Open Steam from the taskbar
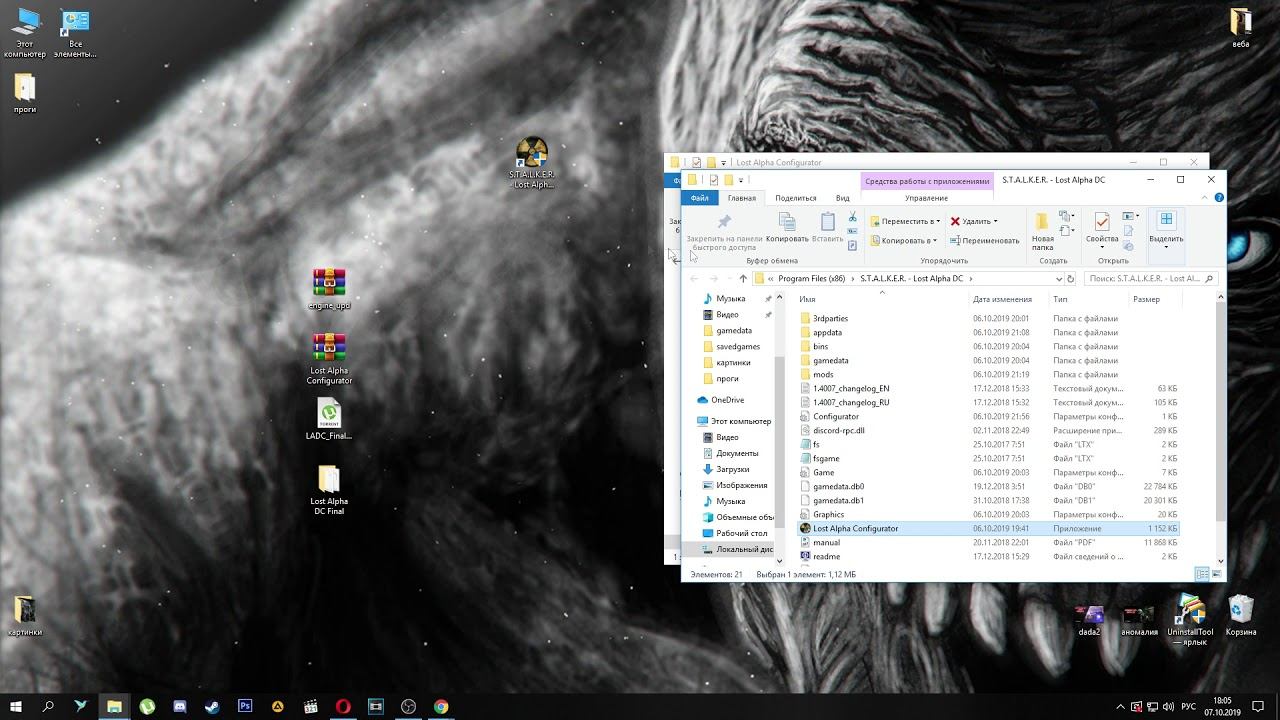Viewport: 1280px width, 720px height. (x=212, y=706)
